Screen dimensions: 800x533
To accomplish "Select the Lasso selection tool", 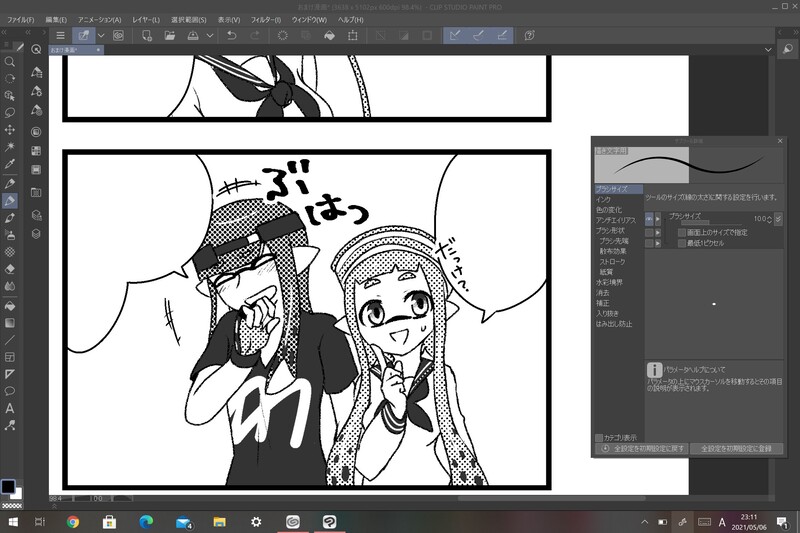I will [x=9, y=113].
